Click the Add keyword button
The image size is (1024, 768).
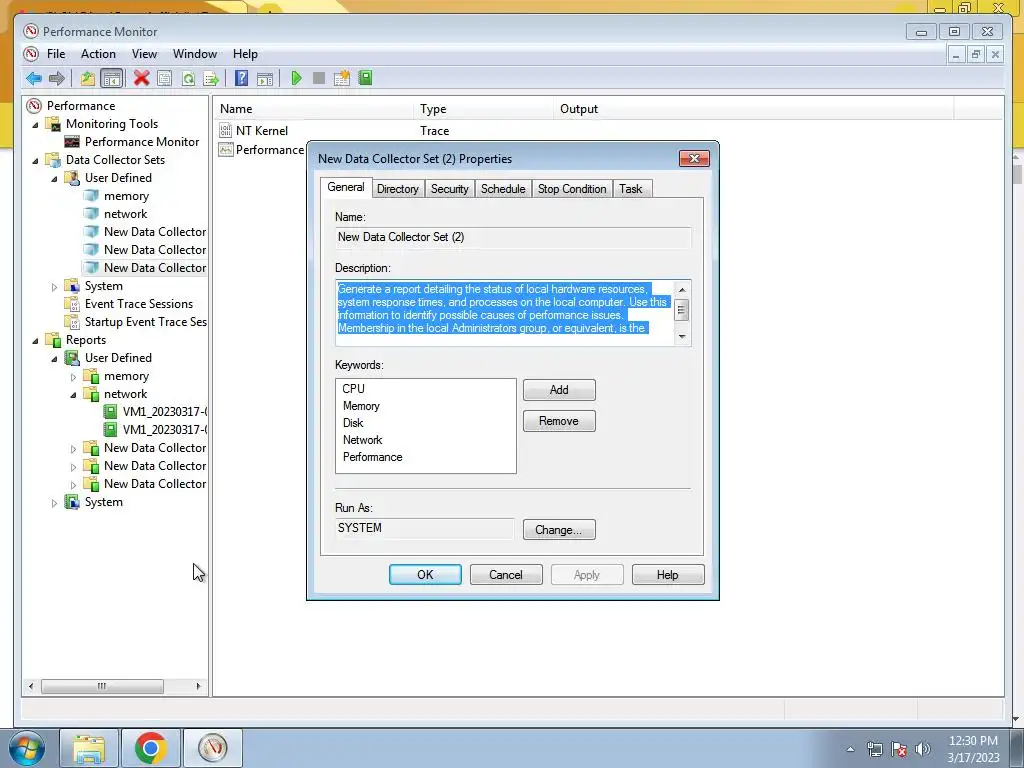coord(559,390)
